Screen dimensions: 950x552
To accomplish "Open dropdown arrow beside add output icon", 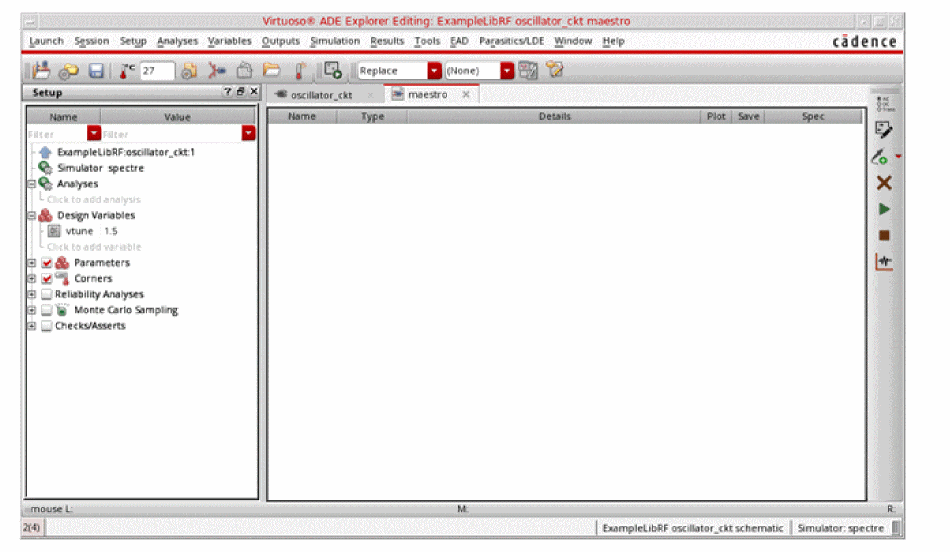I will (899, 157).
